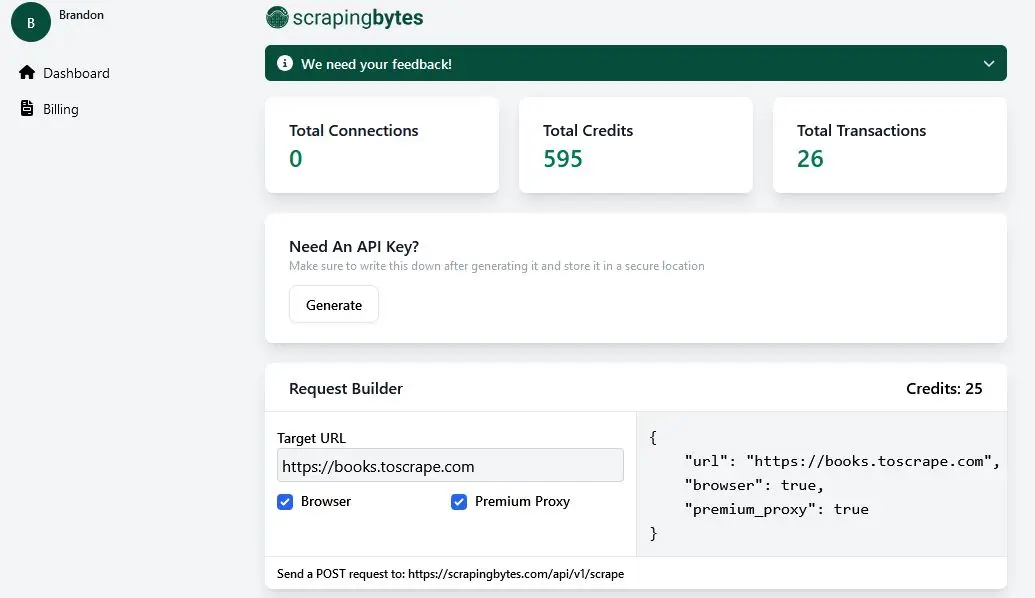Open the Dashboard menu item
Image resolution: width=1035 pixels, height=598 pixels.
click(x=76, y=73)
